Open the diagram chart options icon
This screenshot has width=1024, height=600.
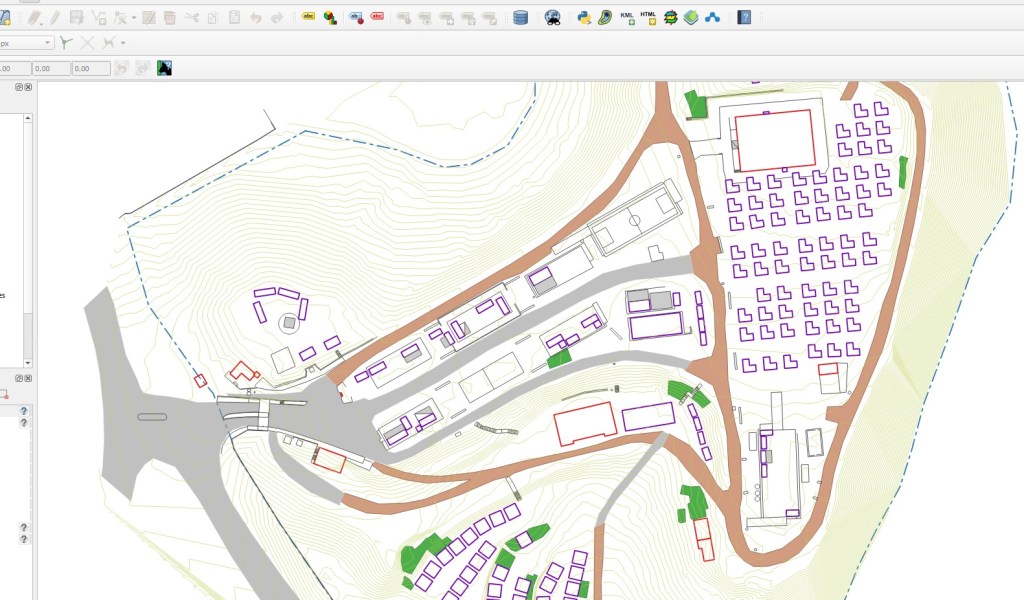[329, 17]
